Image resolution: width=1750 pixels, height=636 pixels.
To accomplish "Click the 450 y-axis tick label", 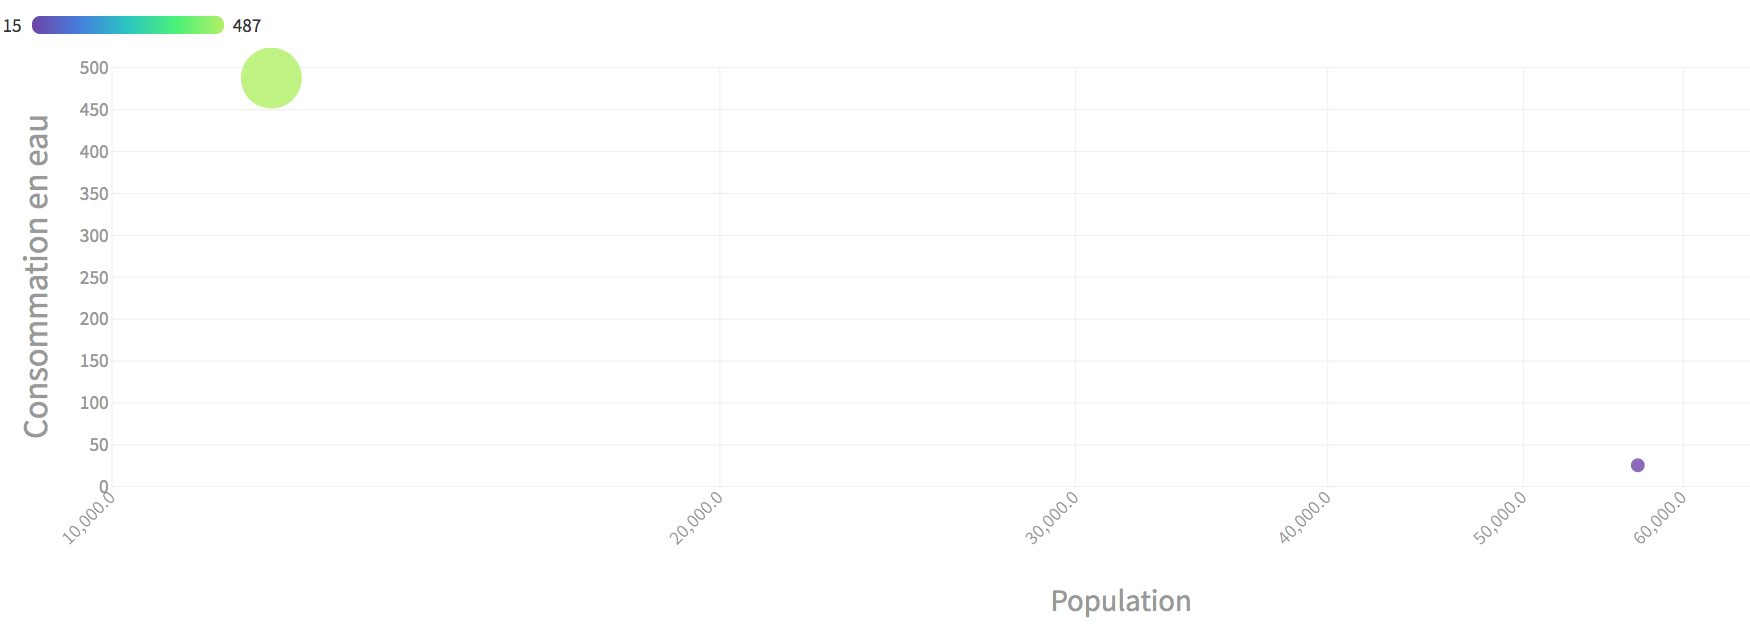I will (94, 110).
